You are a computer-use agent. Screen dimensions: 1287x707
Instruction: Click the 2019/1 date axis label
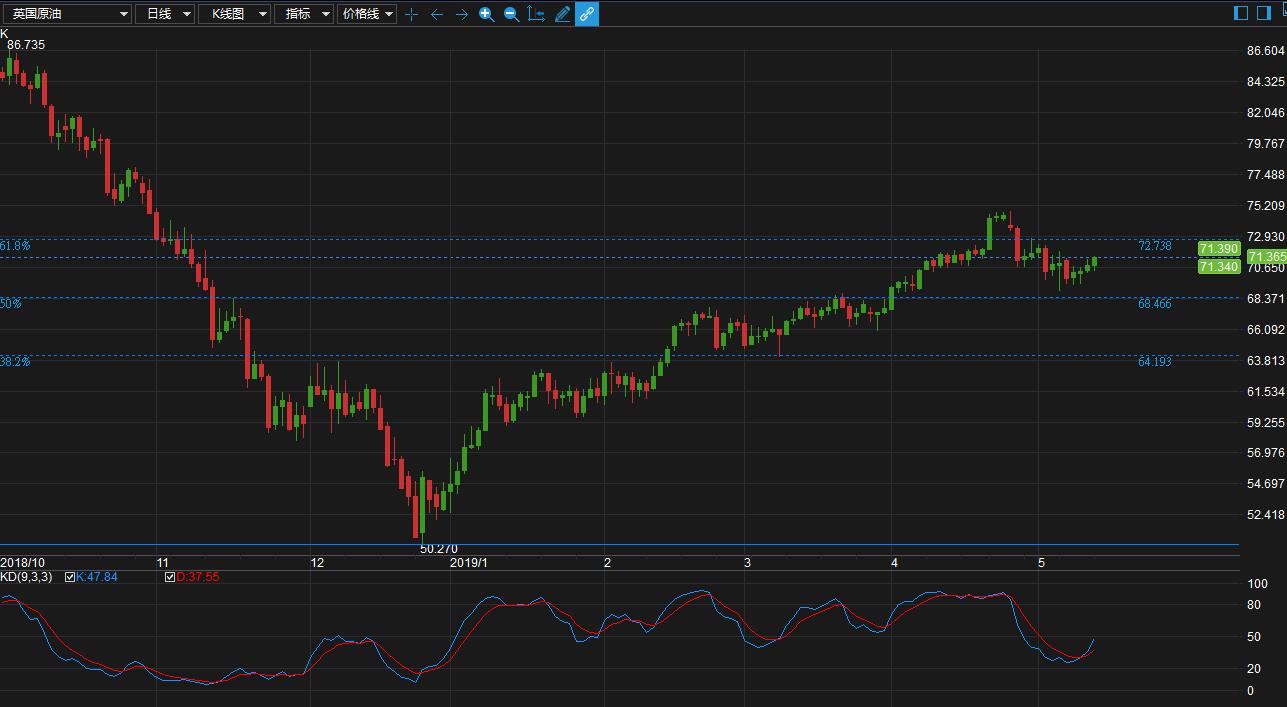point(468,563)
